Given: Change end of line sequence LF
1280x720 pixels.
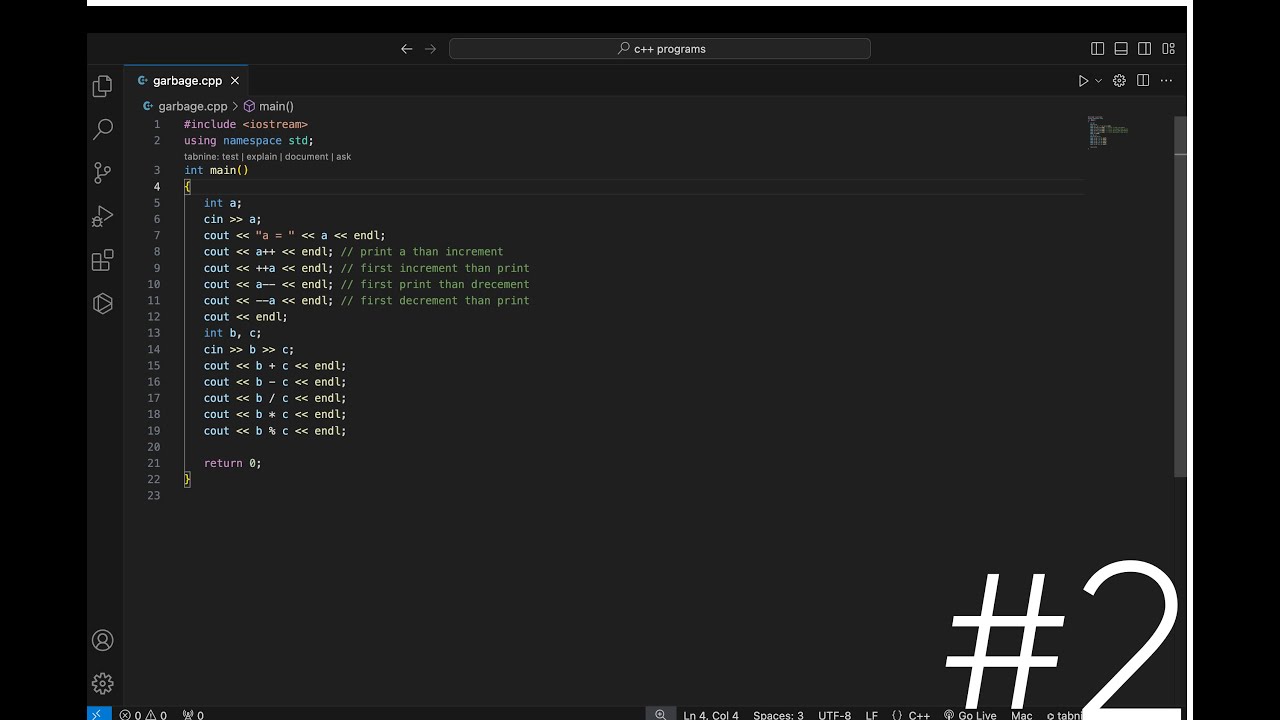Looking at the screenshot, I should 871,715.
